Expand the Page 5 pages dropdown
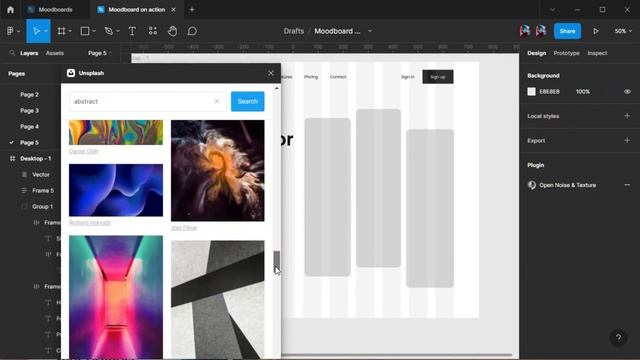This screenshot has width=640, height=360. coord(100,53)
